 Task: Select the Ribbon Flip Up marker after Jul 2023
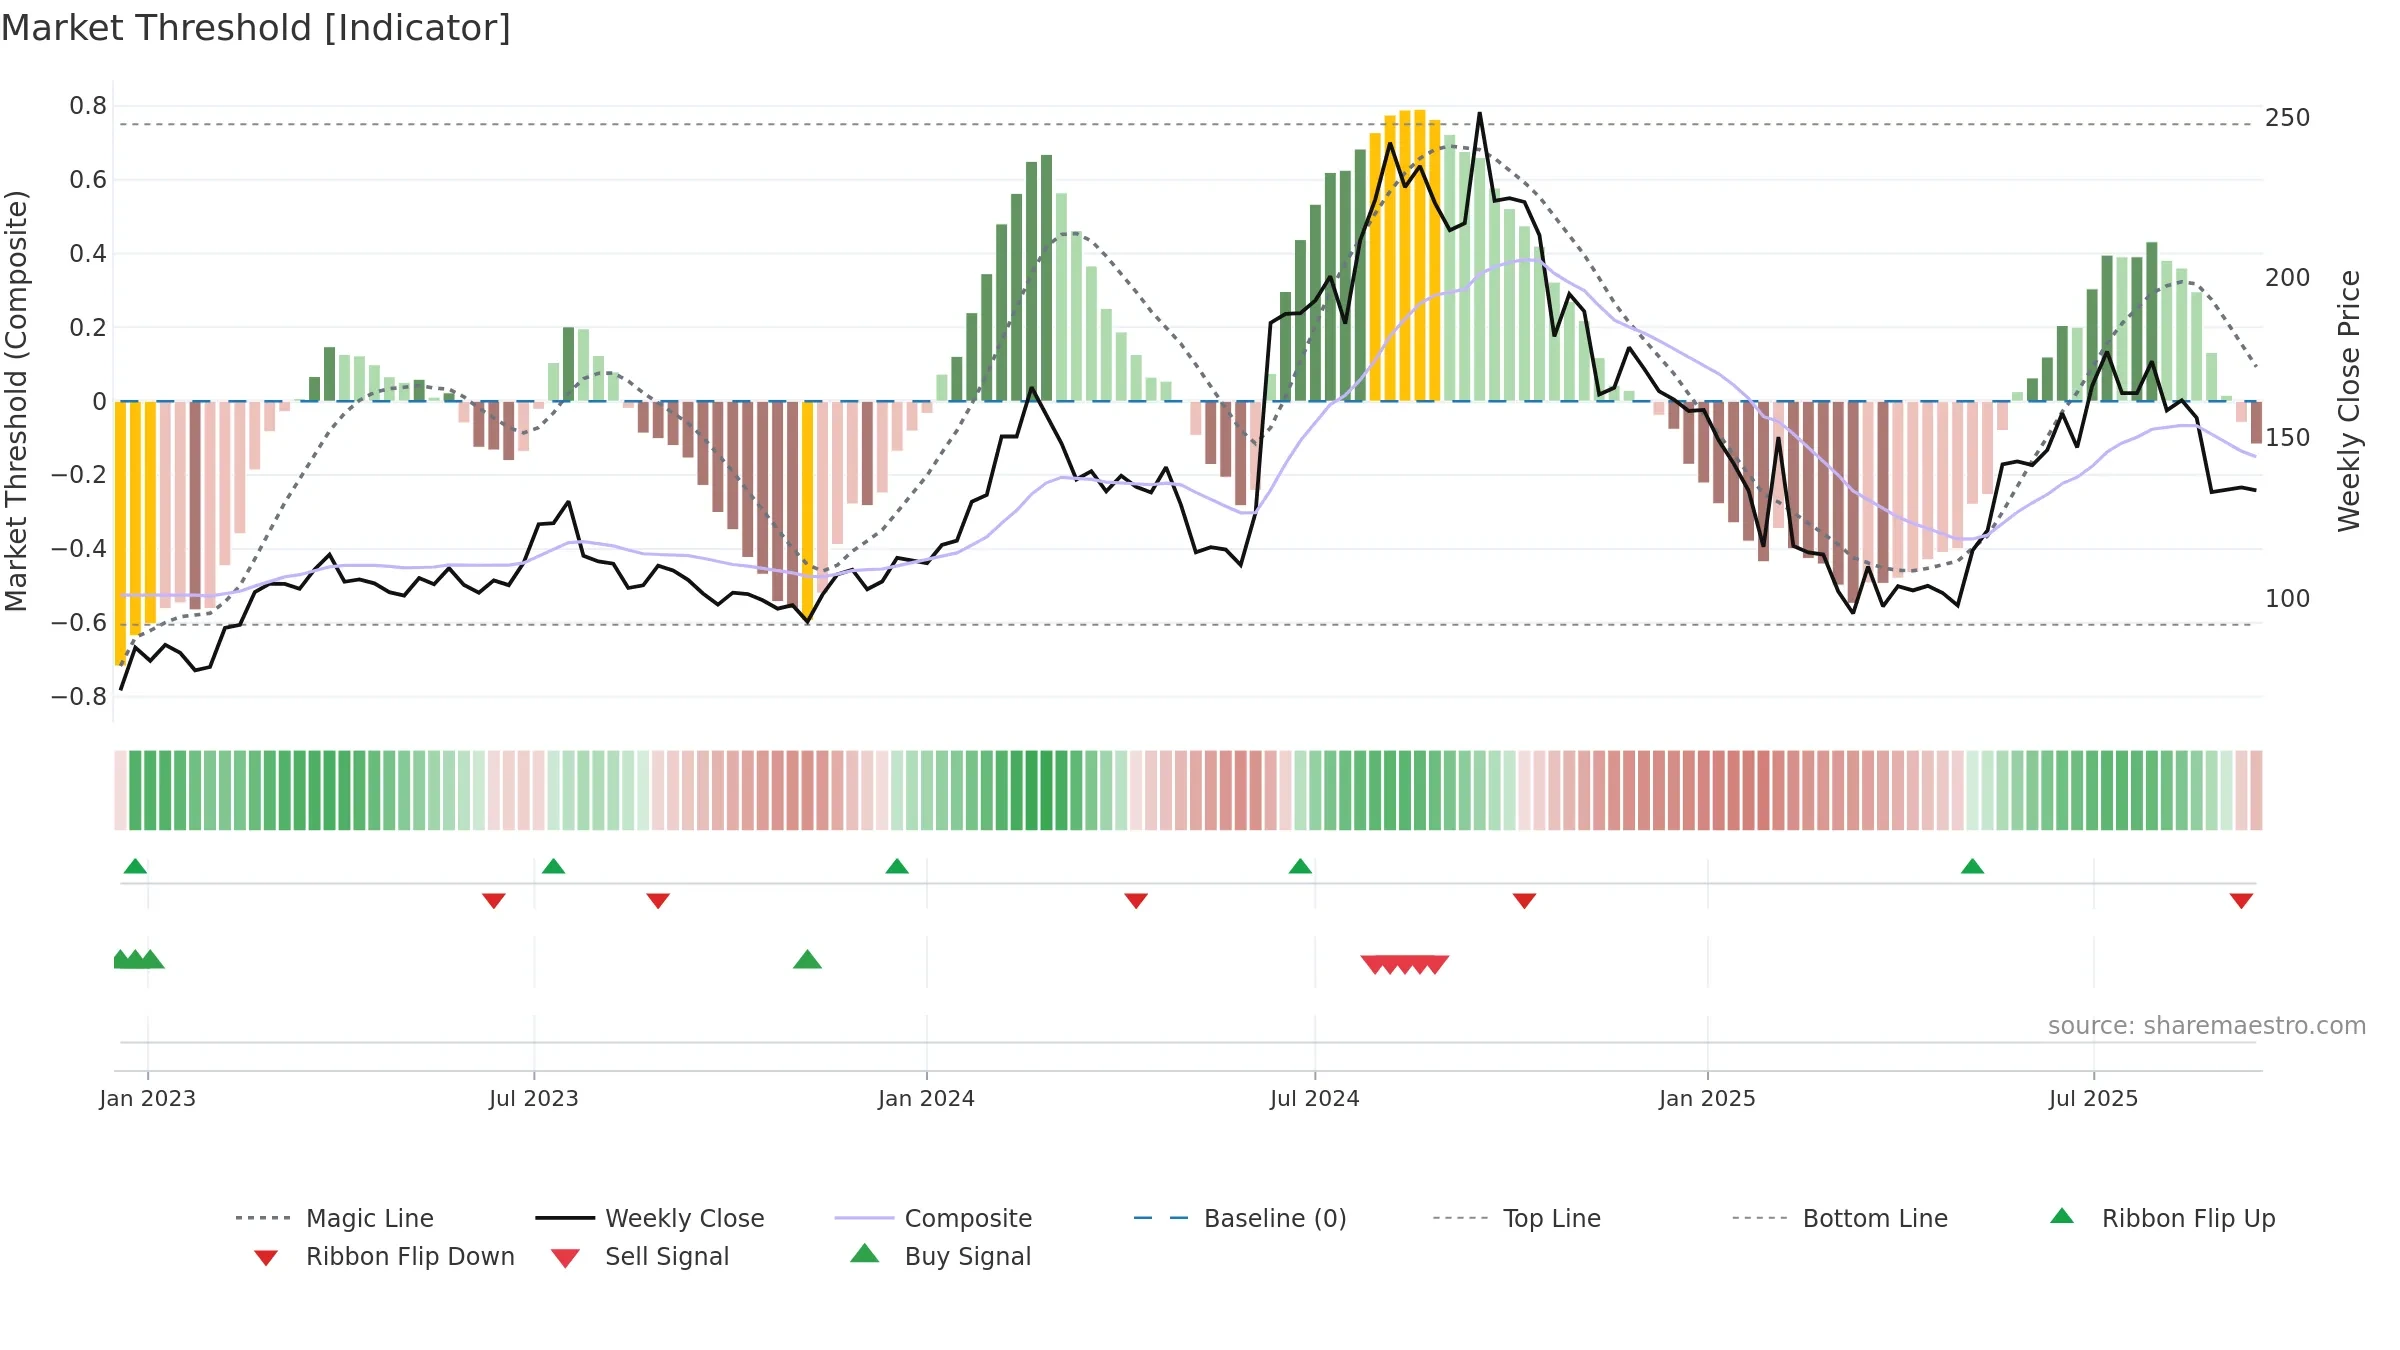553,866
